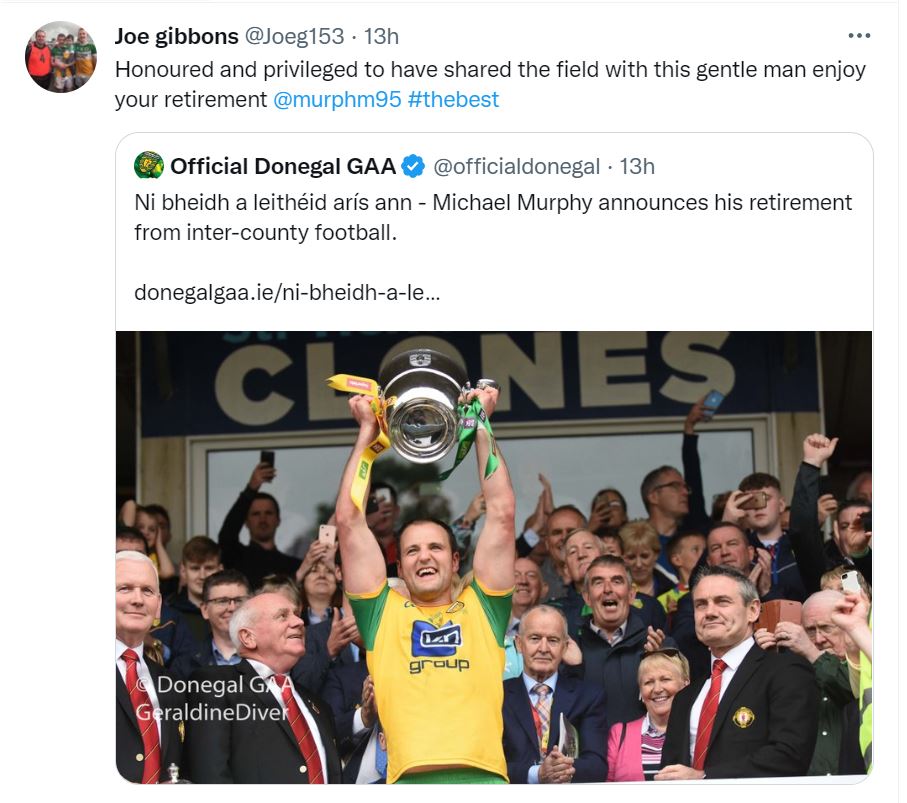
Task: Click the @Joeg153 handle
Action: (294, 36)
